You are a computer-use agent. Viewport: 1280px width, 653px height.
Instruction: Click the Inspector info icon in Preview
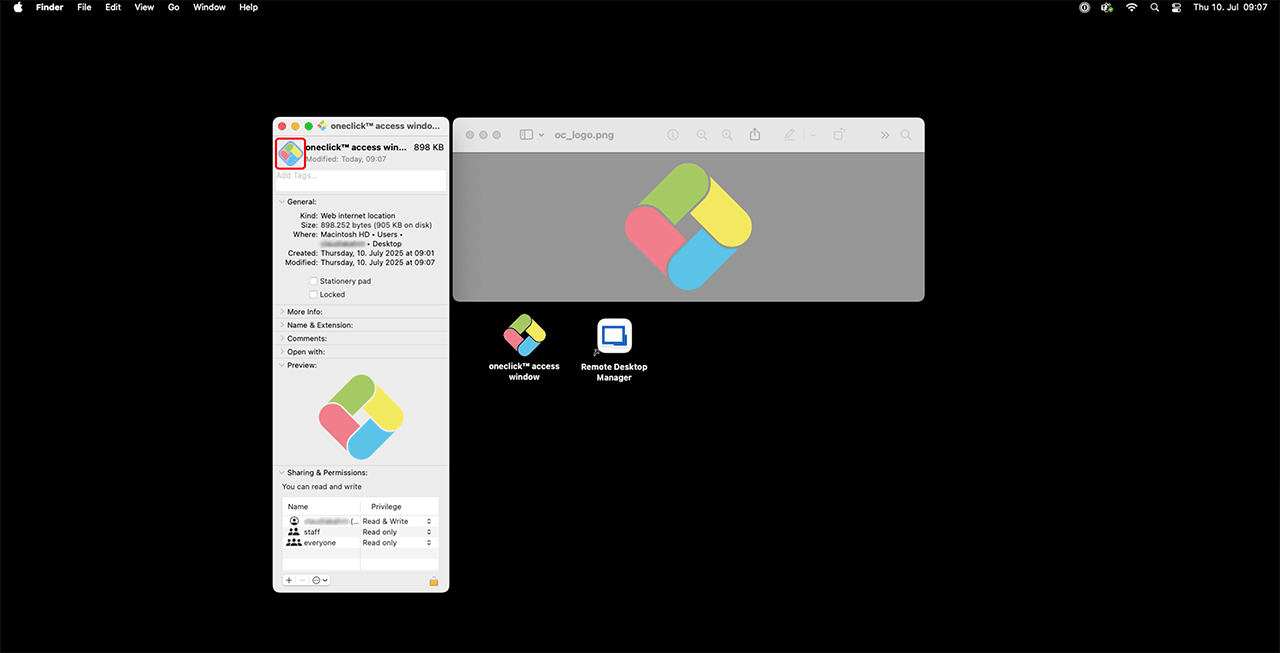(673, 135)
